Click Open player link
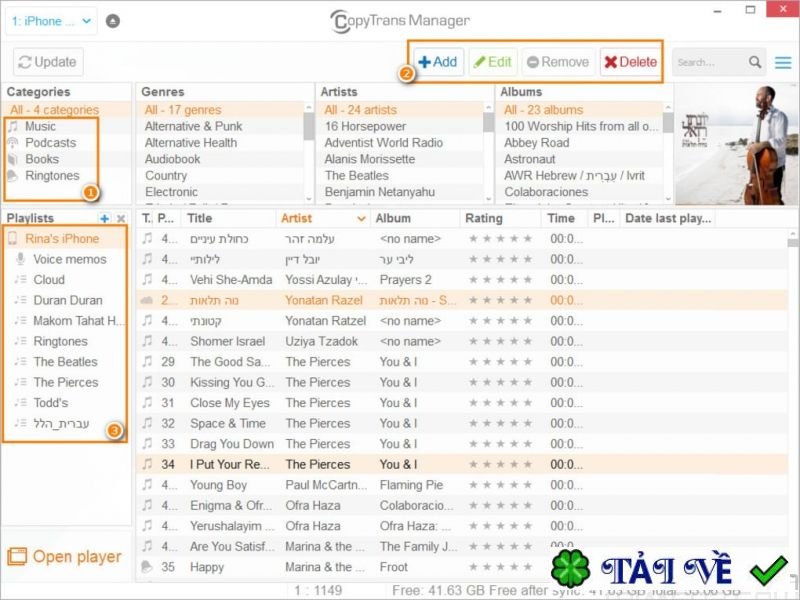This screenshot has height=600, width=800. 65,556
